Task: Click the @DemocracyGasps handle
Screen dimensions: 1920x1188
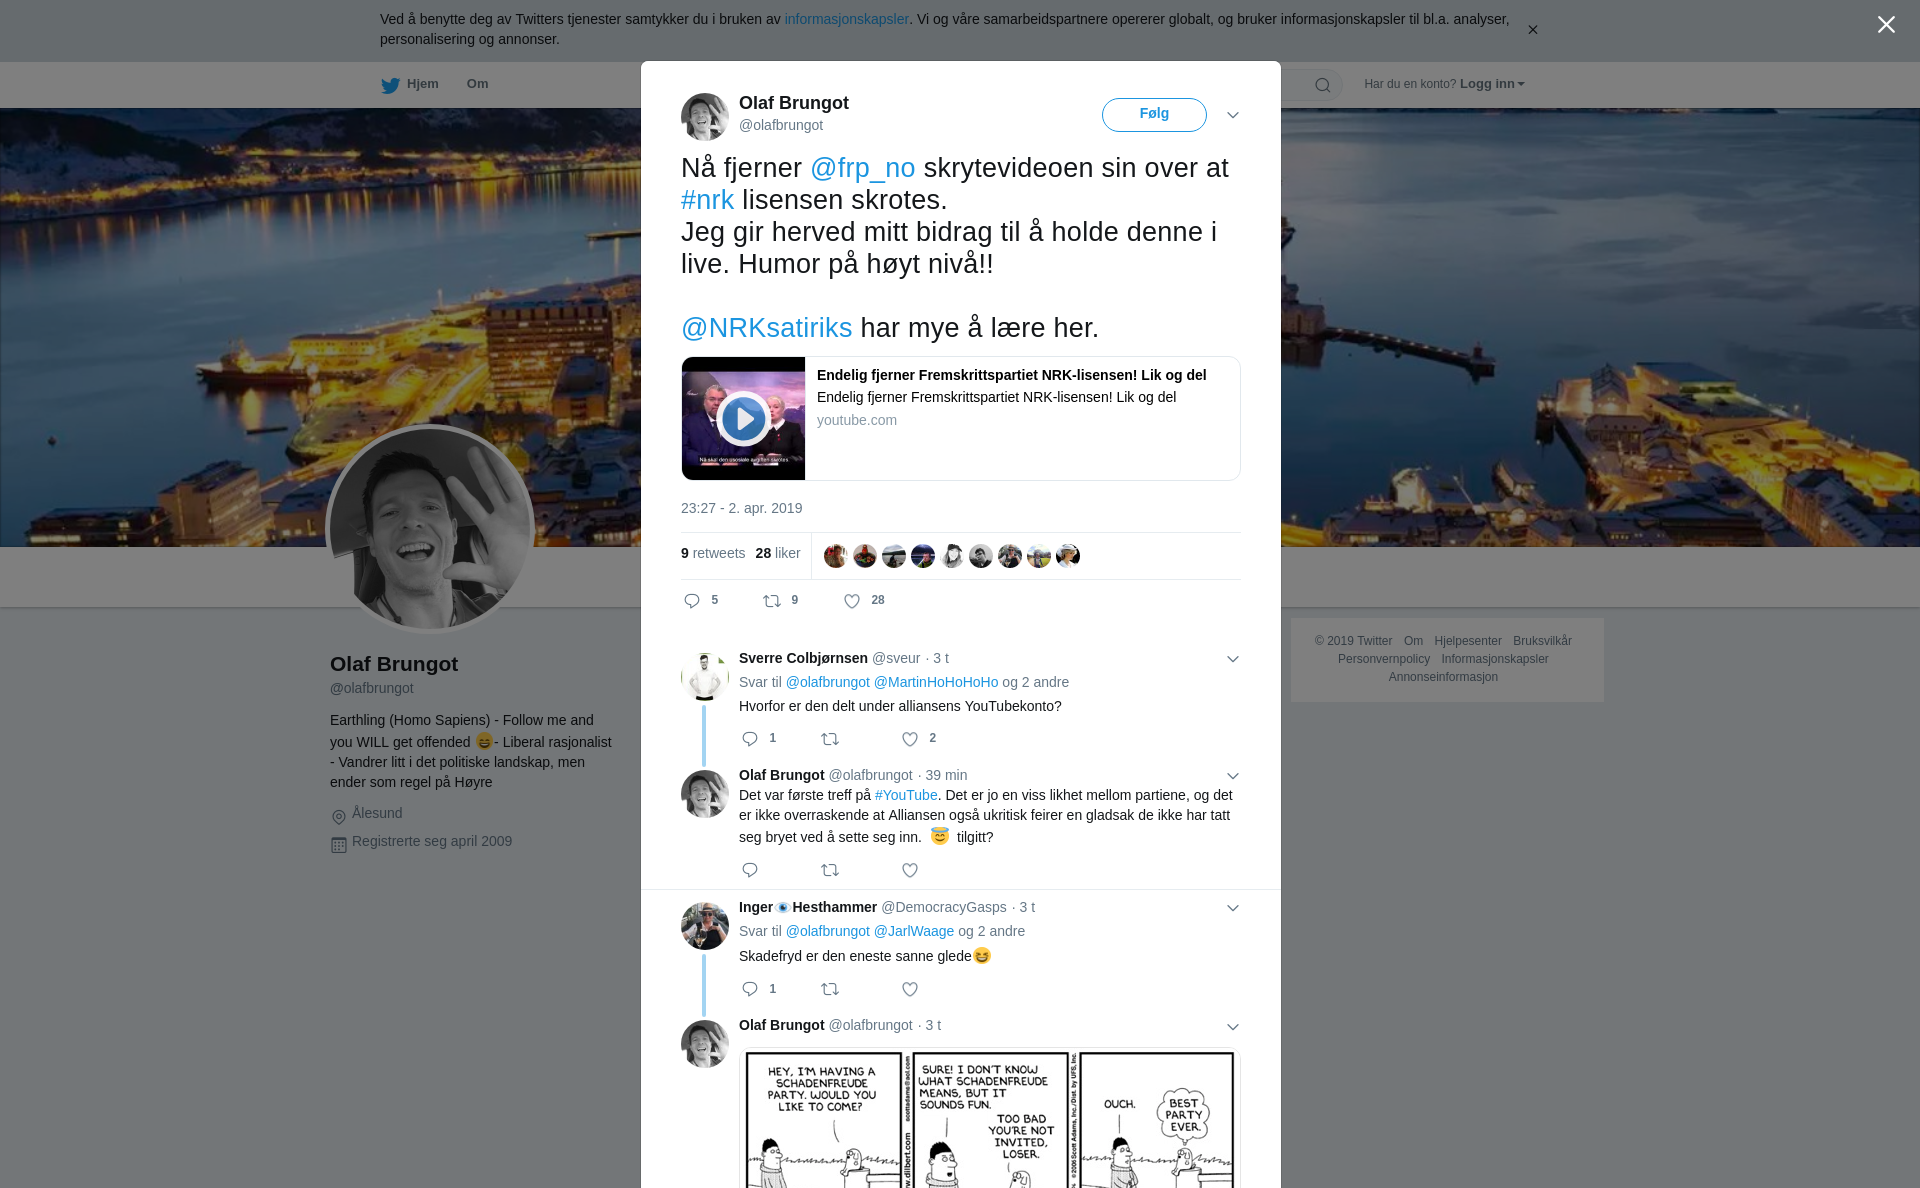Action: click(x=944, y=907)
